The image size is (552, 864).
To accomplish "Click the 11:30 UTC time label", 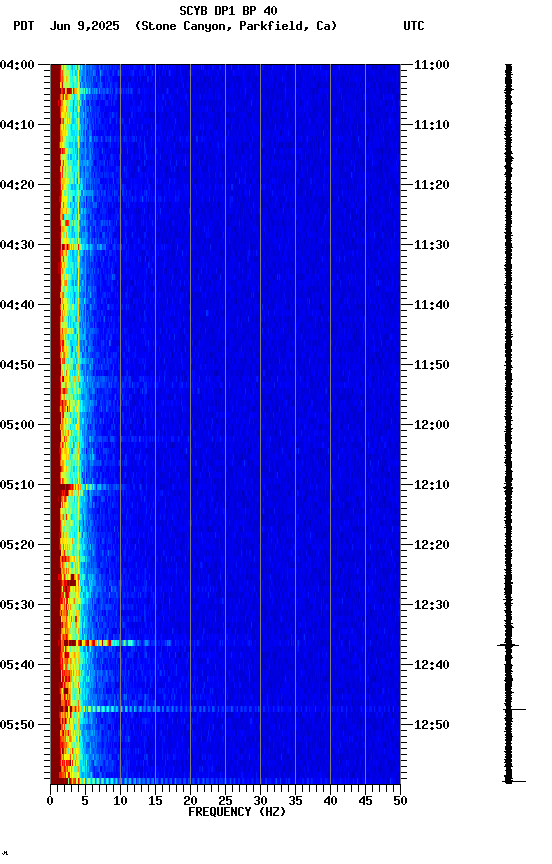I will (x=432, y=245).
